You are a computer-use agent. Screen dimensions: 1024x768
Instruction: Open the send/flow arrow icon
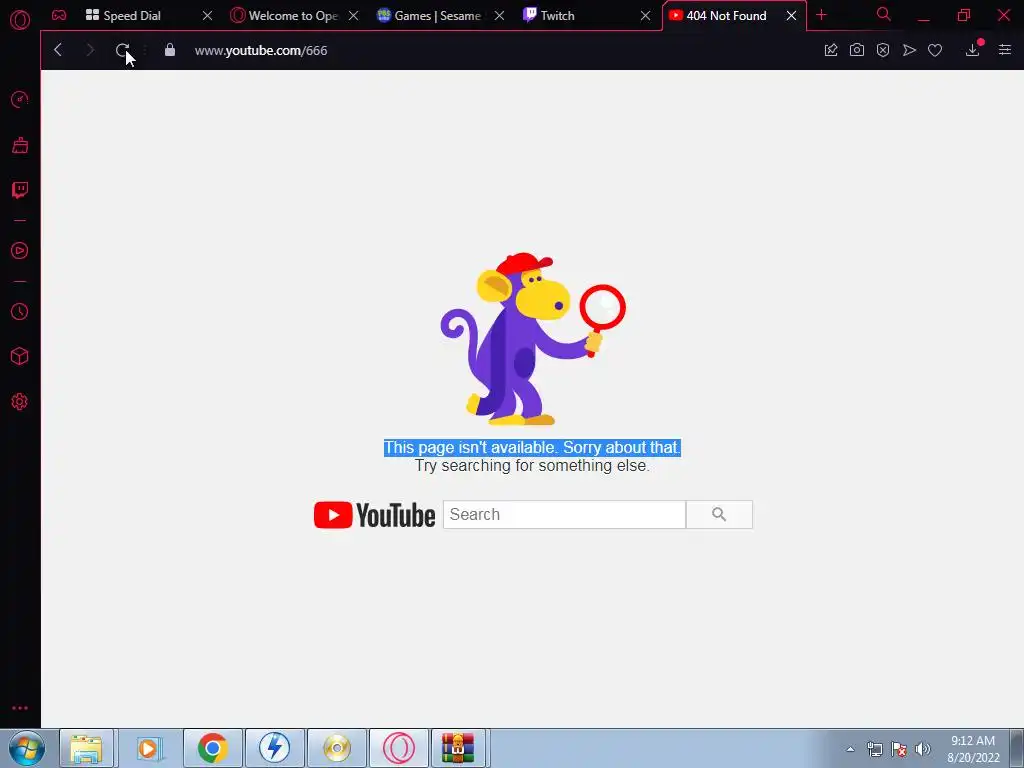coord(909,50)
